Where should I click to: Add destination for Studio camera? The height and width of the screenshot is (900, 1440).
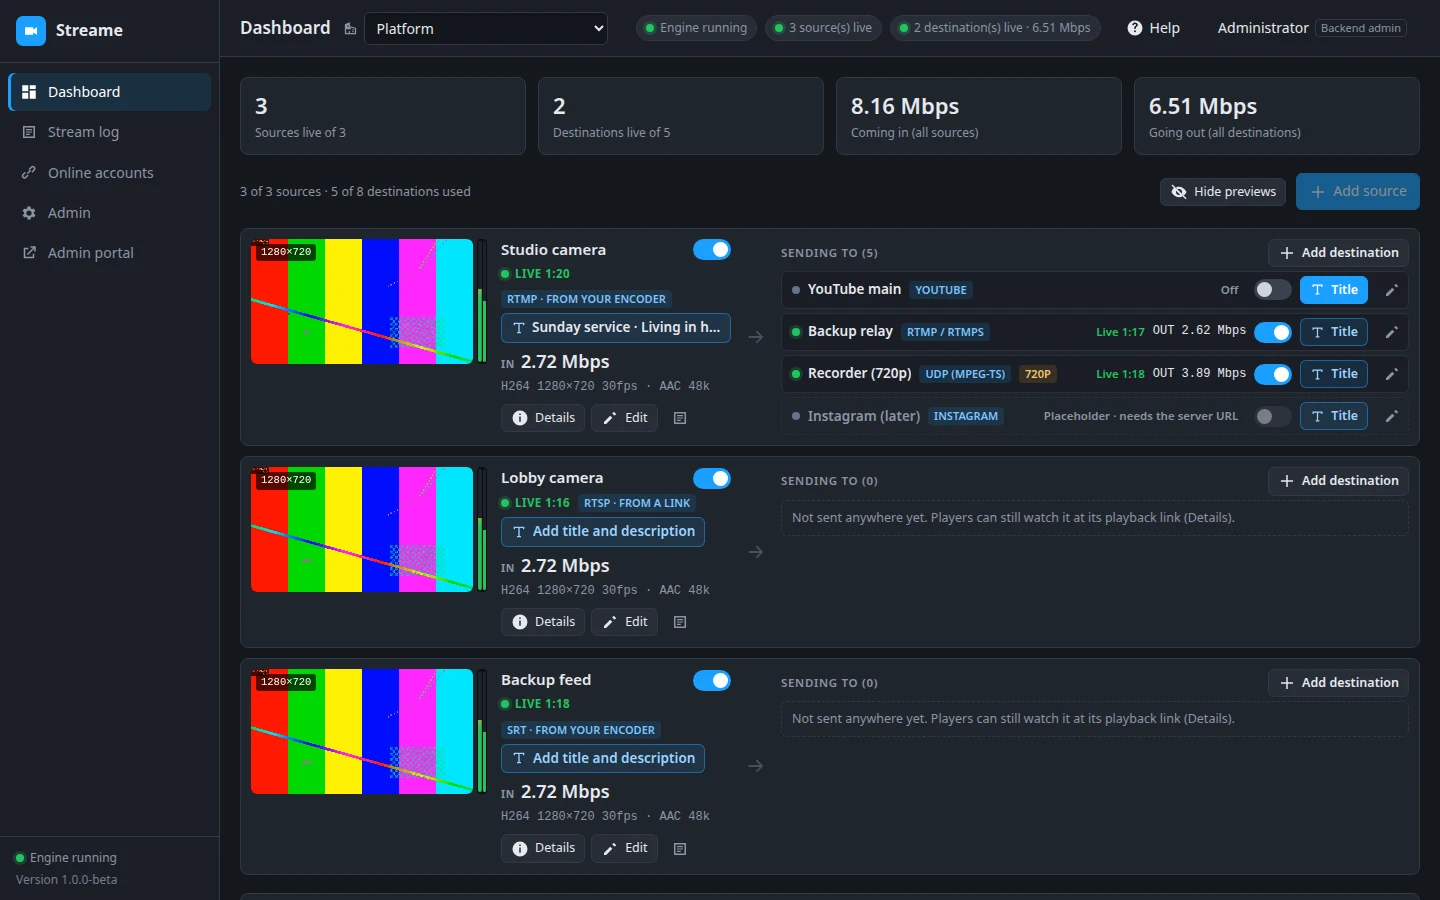pyautogui.click(x=1339, y=253)
